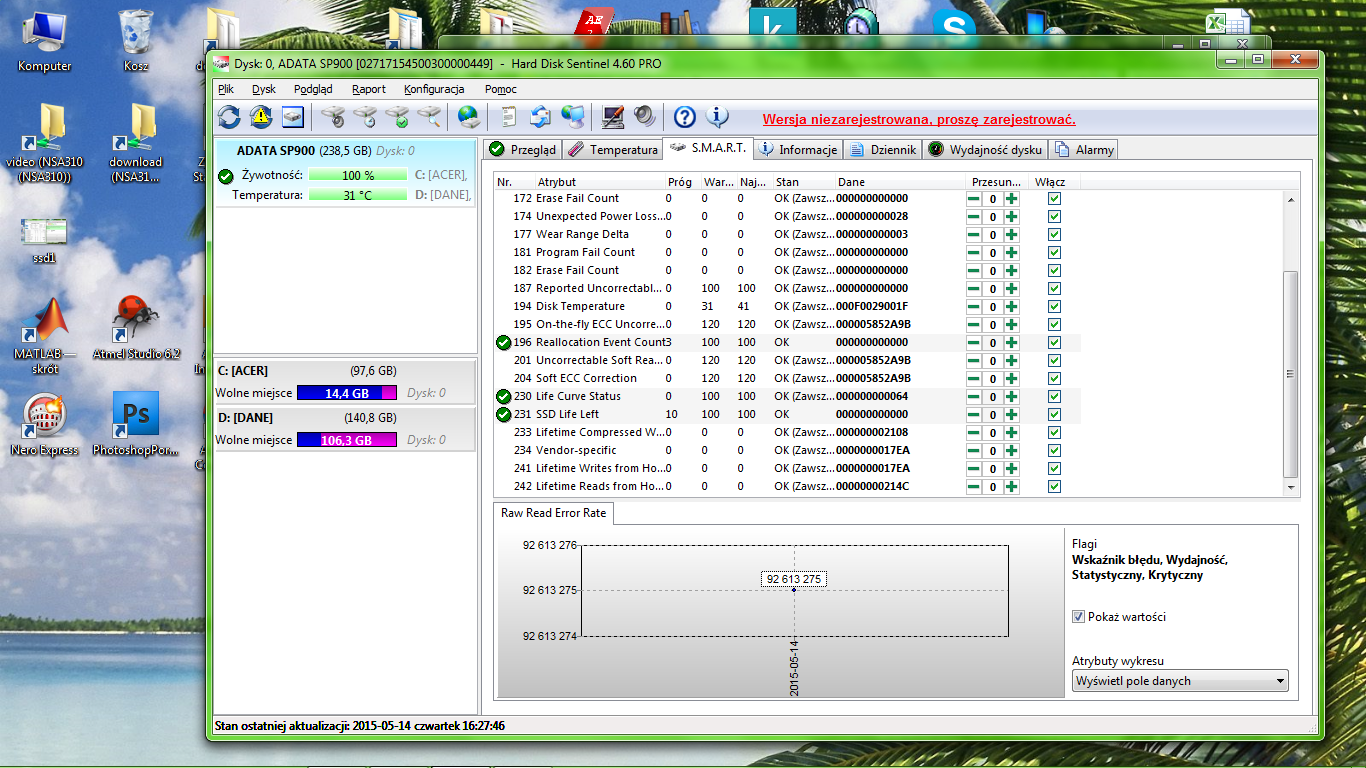Screen dimensions: 1366x768
Task: Select the Photoshop desktop shortcut icon
Action: (136, 425)
